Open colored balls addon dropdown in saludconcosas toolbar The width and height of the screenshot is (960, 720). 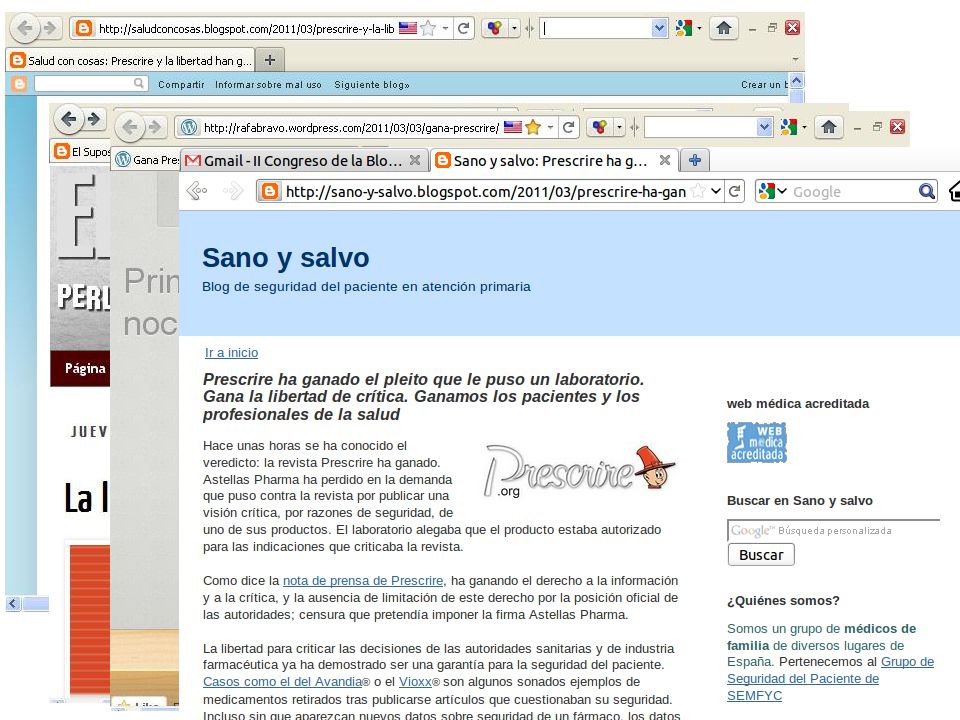(514, 28)
